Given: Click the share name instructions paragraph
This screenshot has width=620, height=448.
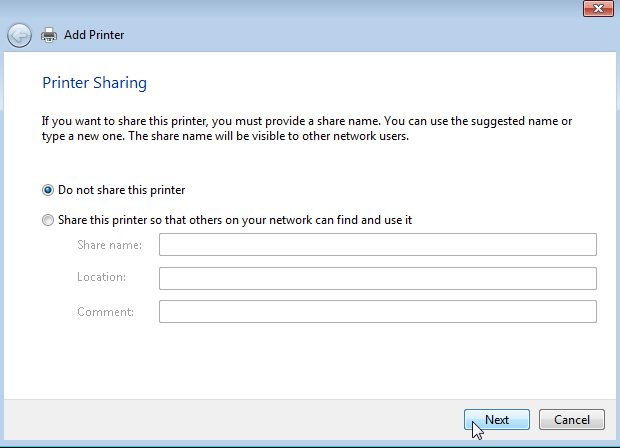Looking at the screenshot, I should click(307, 129).
